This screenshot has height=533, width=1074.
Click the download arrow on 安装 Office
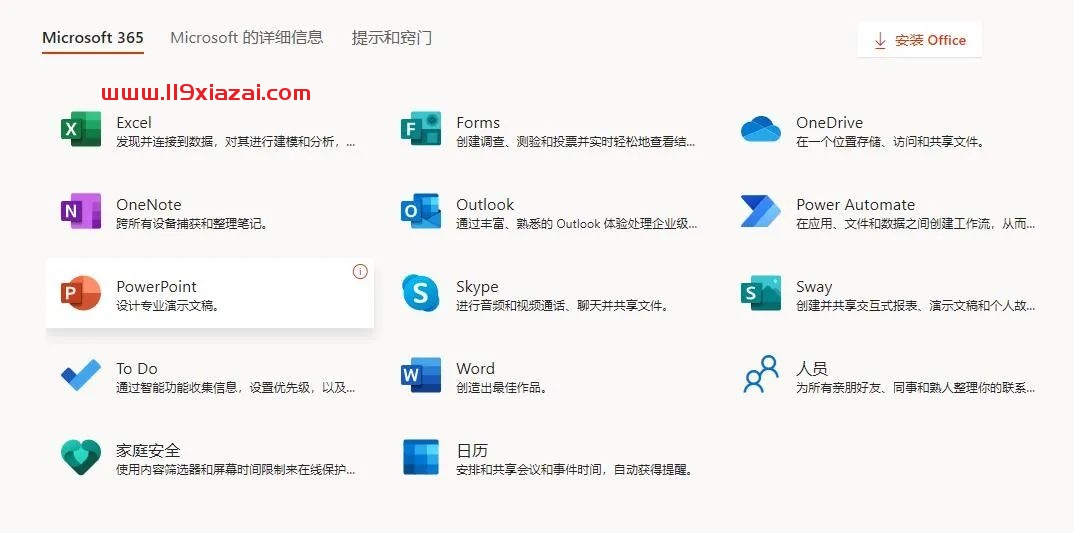coord(880,40)
